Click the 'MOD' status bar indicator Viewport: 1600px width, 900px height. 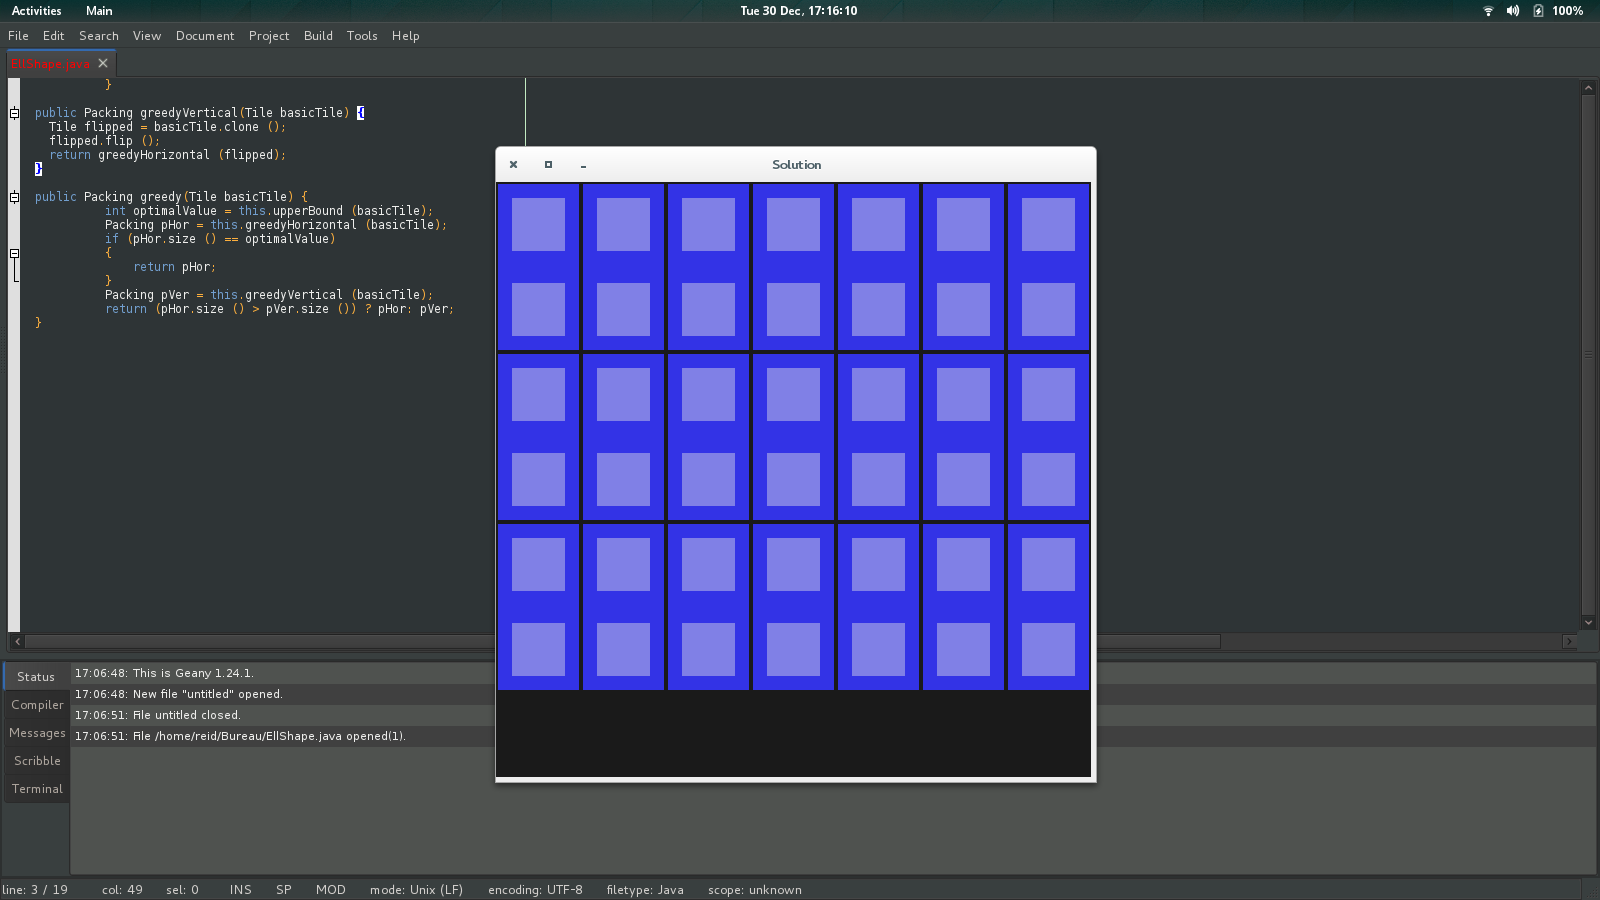point(331,890)
